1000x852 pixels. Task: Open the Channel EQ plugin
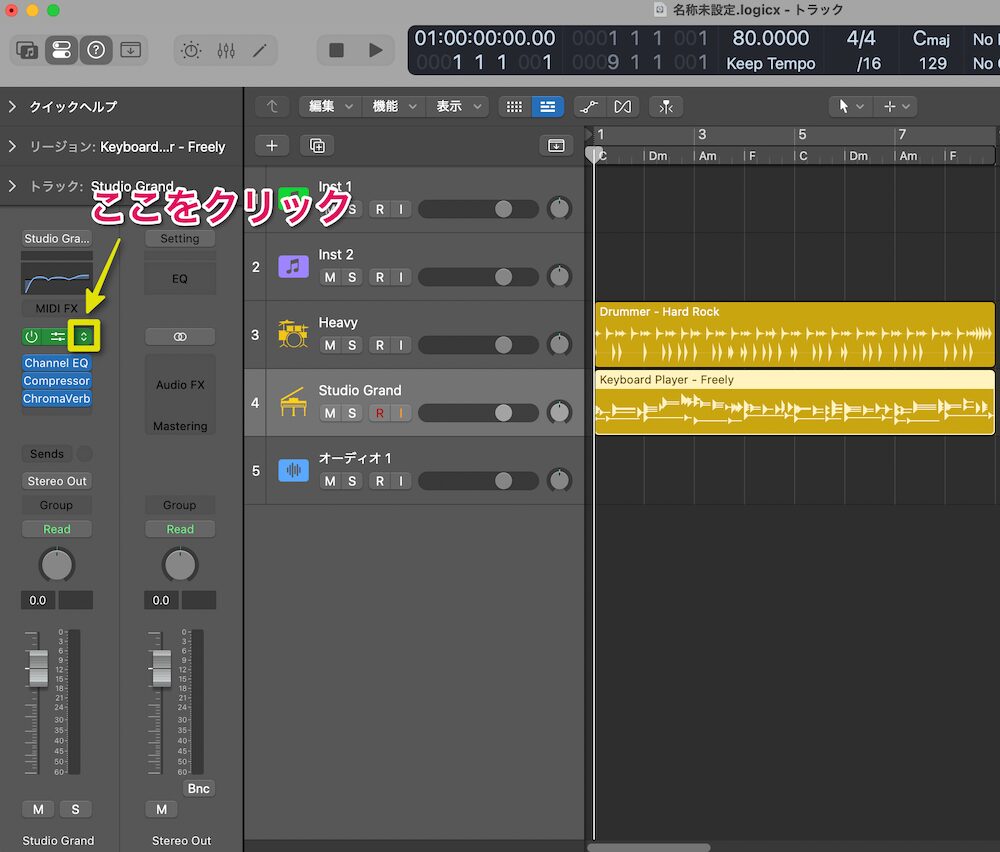click(x=56, y=363)
